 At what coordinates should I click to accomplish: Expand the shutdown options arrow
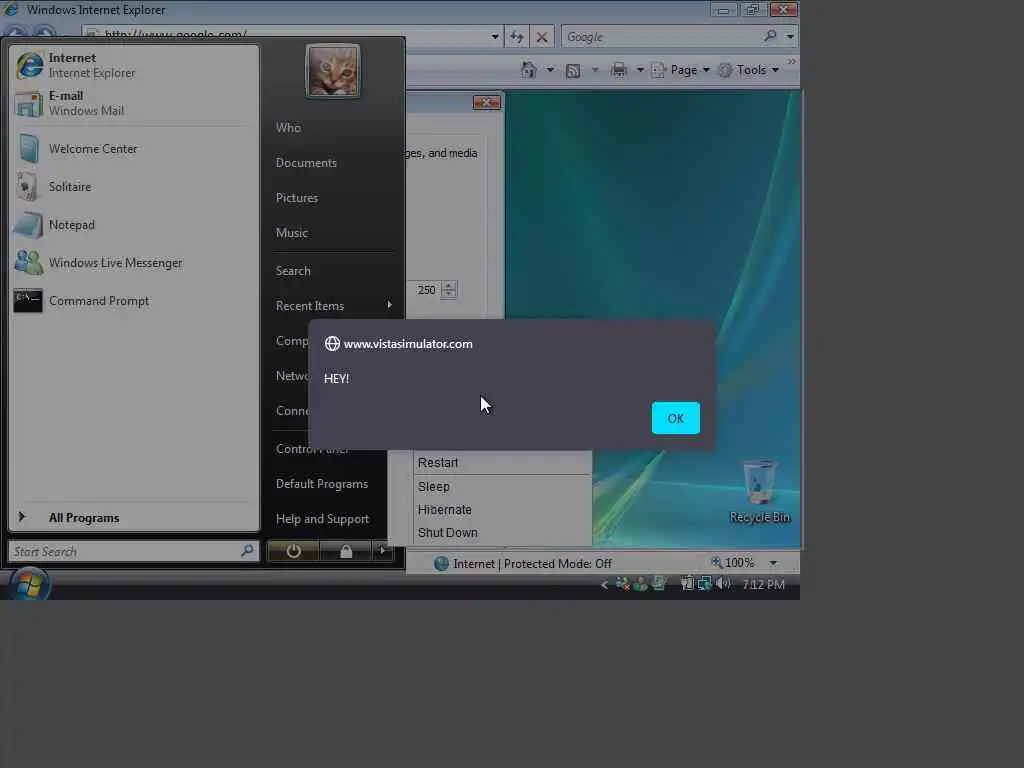pos(382,551)
